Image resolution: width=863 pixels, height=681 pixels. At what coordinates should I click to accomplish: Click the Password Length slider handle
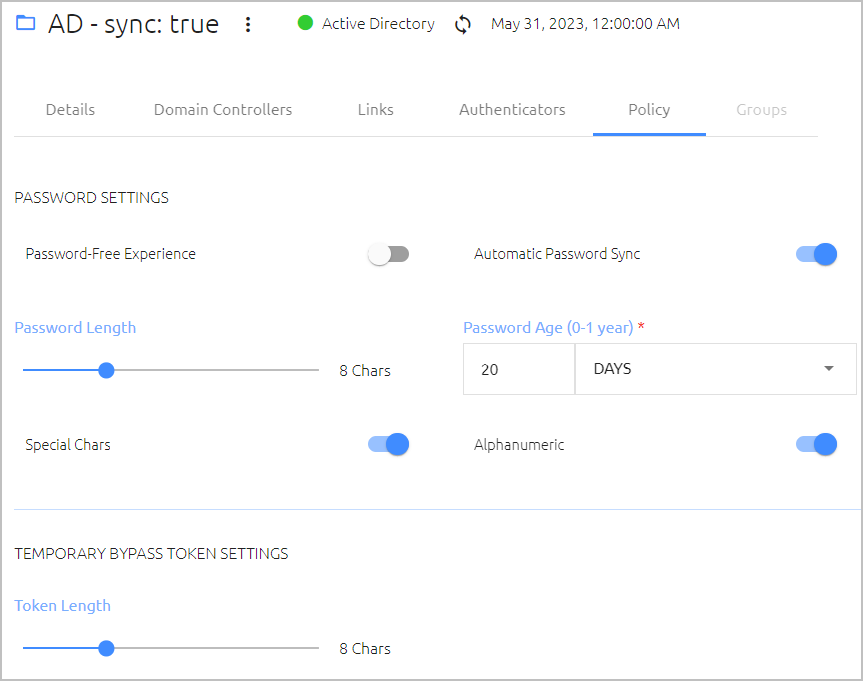tap(106, 371)
